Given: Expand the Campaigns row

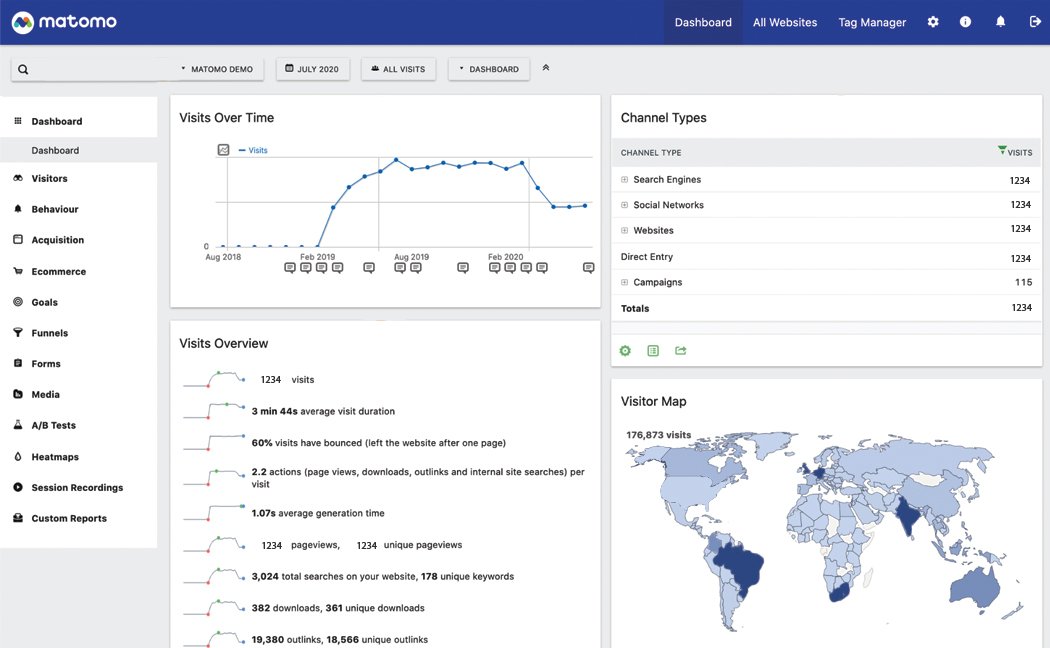Looking at the screenshot, I should click(624, 282).
